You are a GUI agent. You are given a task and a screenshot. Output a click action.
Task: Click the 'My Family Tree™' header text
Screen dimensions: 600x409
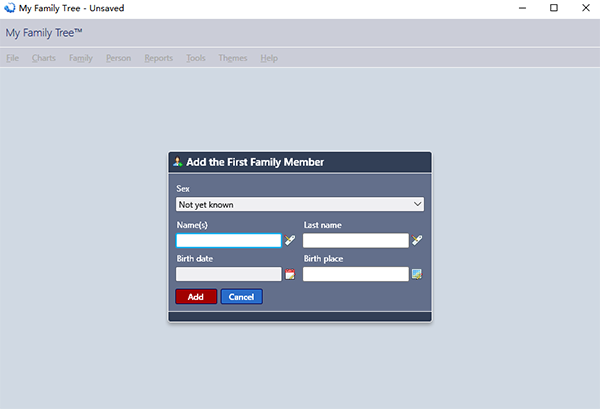coord(44,33)
